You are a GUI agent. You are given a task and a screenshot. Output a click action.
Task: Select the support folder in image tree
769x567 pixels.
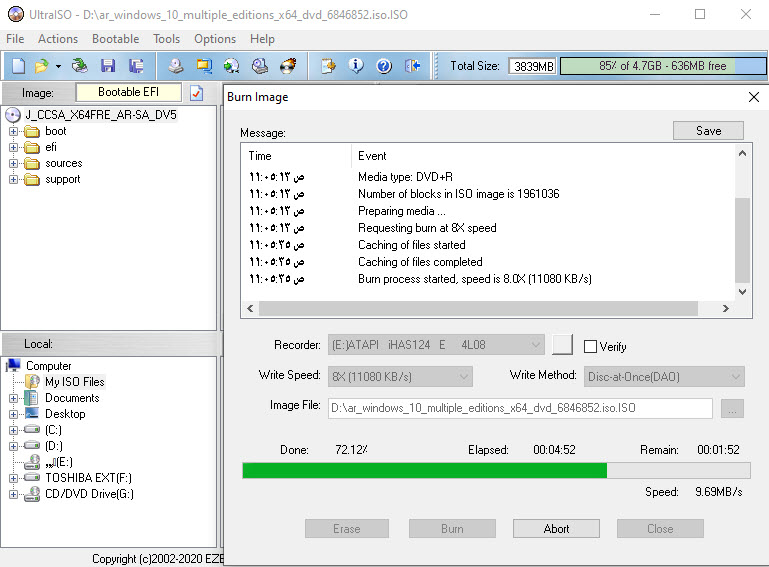(63, 180)
